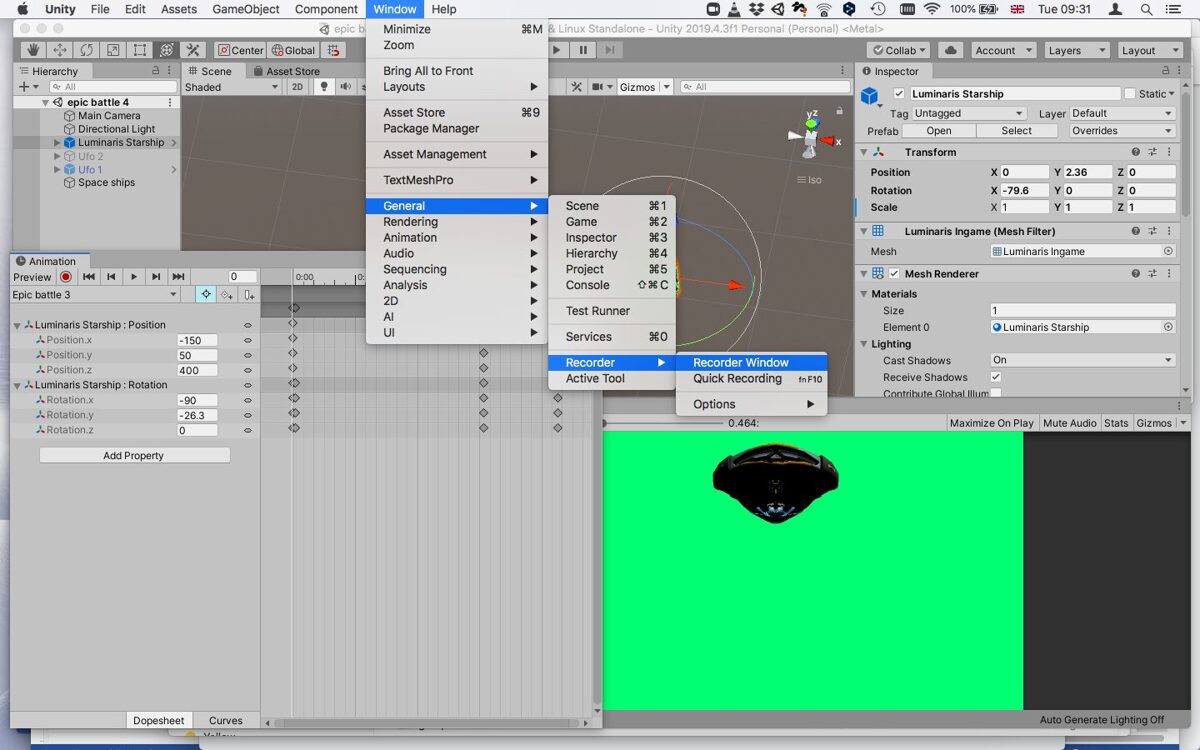
Task: Go to previous animation keyframe
Action: click(x=111, y=277)
